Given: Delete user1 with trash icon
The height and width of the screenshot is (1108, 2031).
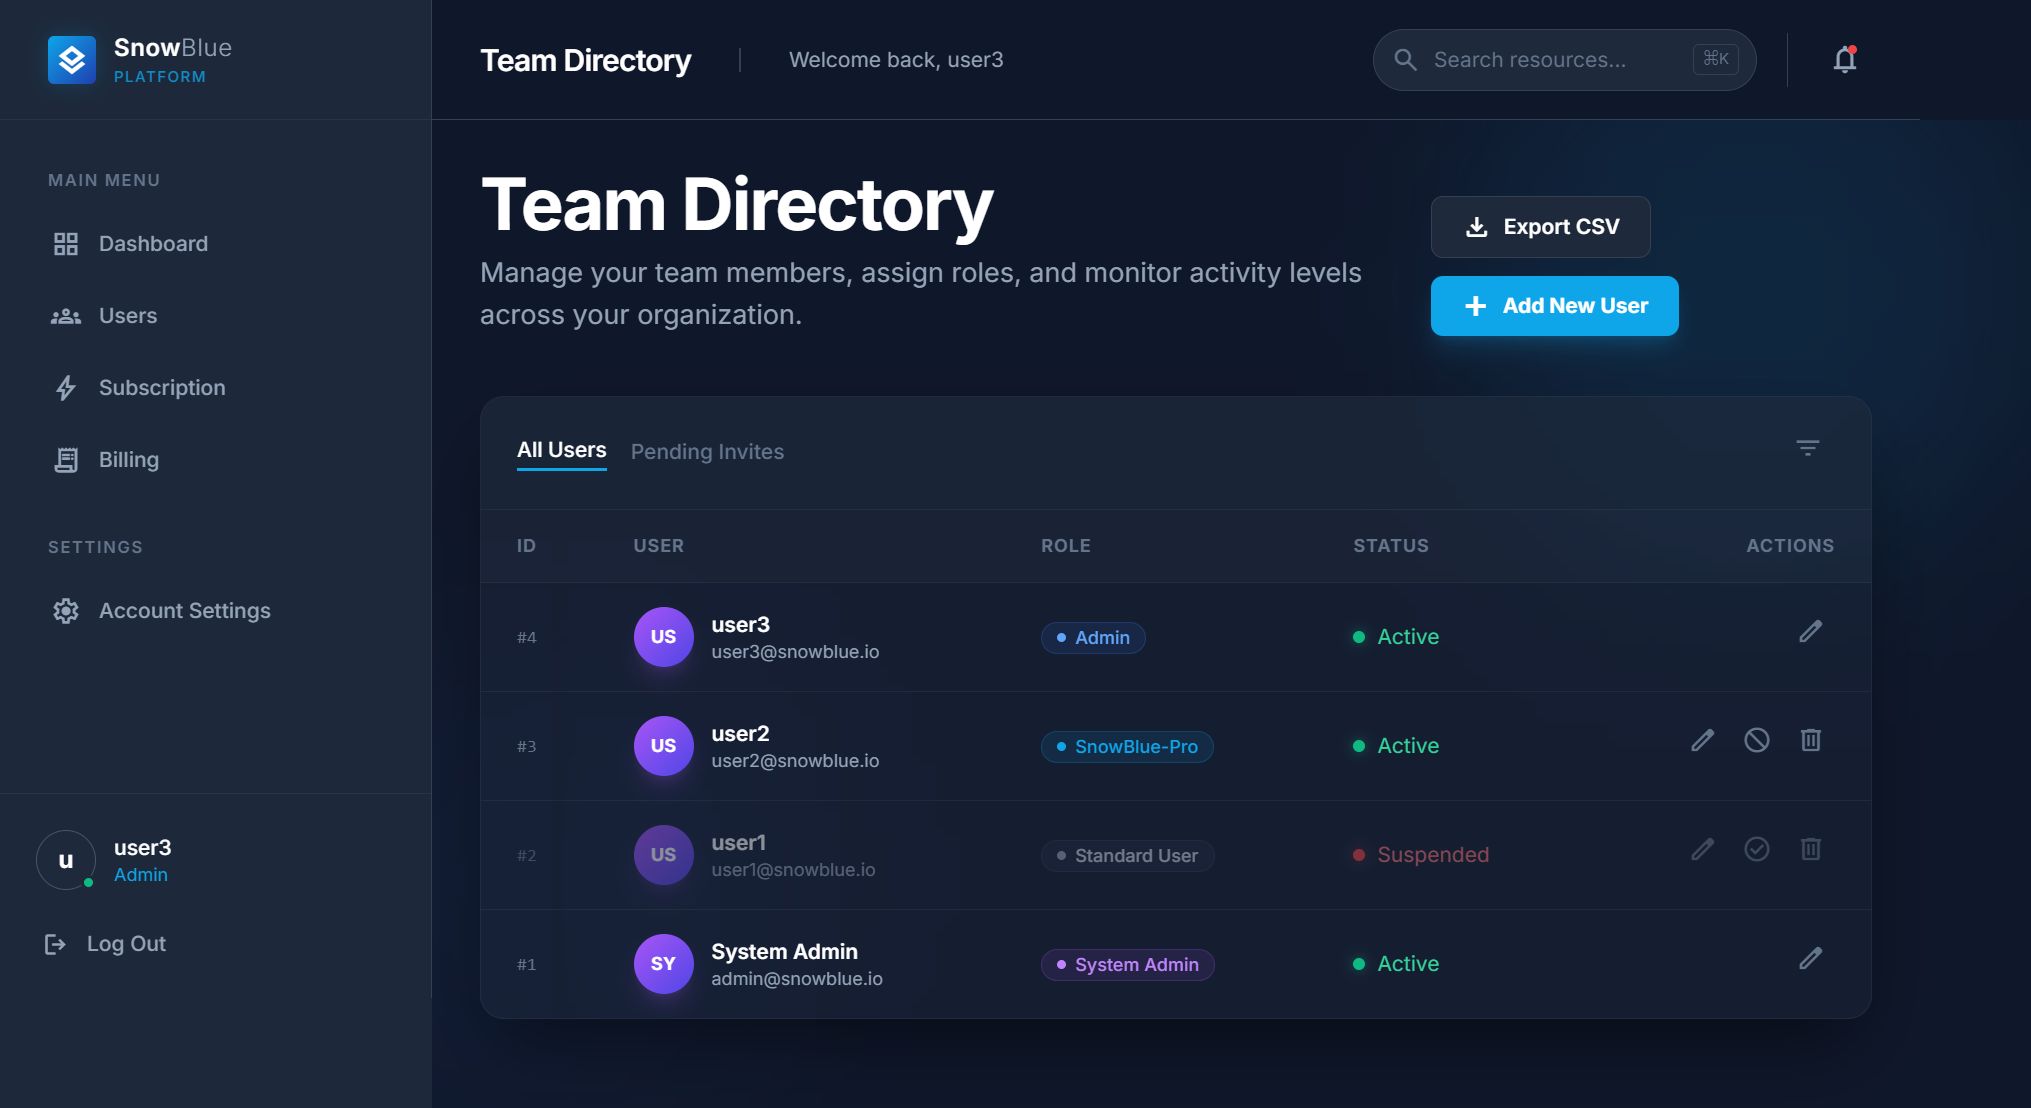Looking at the screenshot, I should point(1810,850).
